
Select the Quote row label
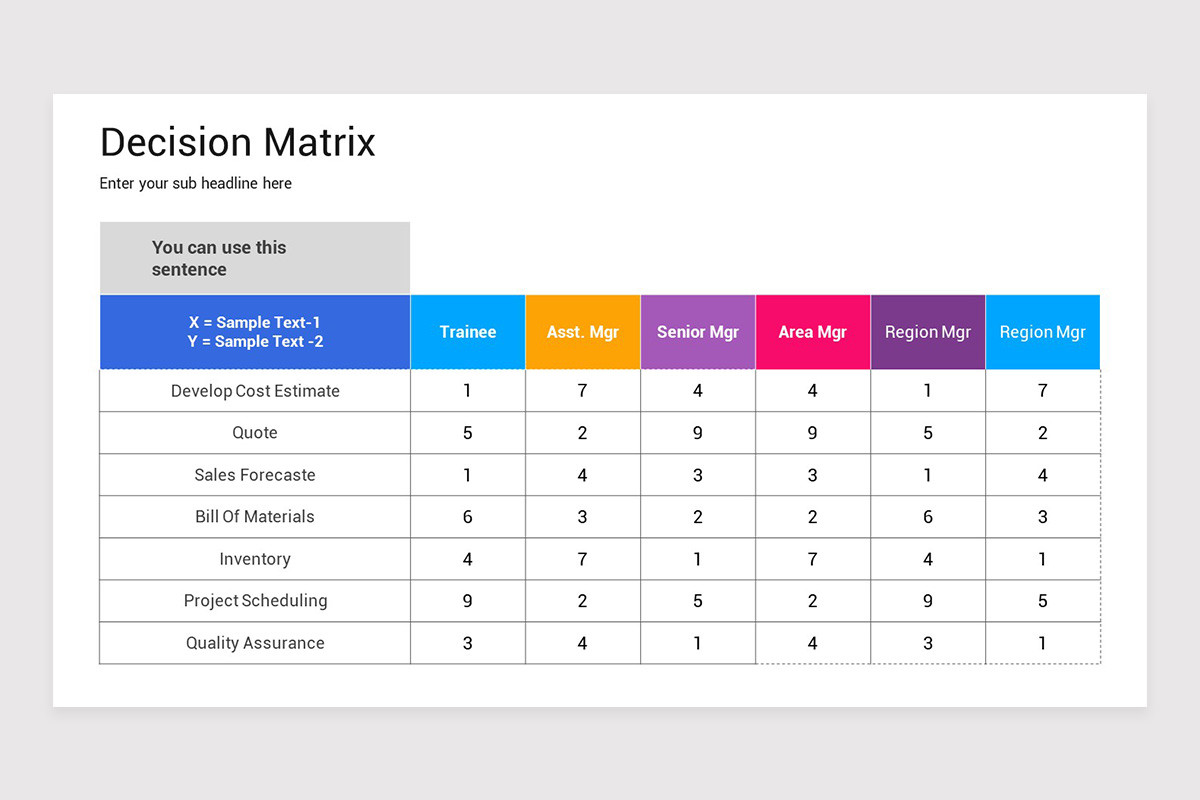[x=255, y=433]
